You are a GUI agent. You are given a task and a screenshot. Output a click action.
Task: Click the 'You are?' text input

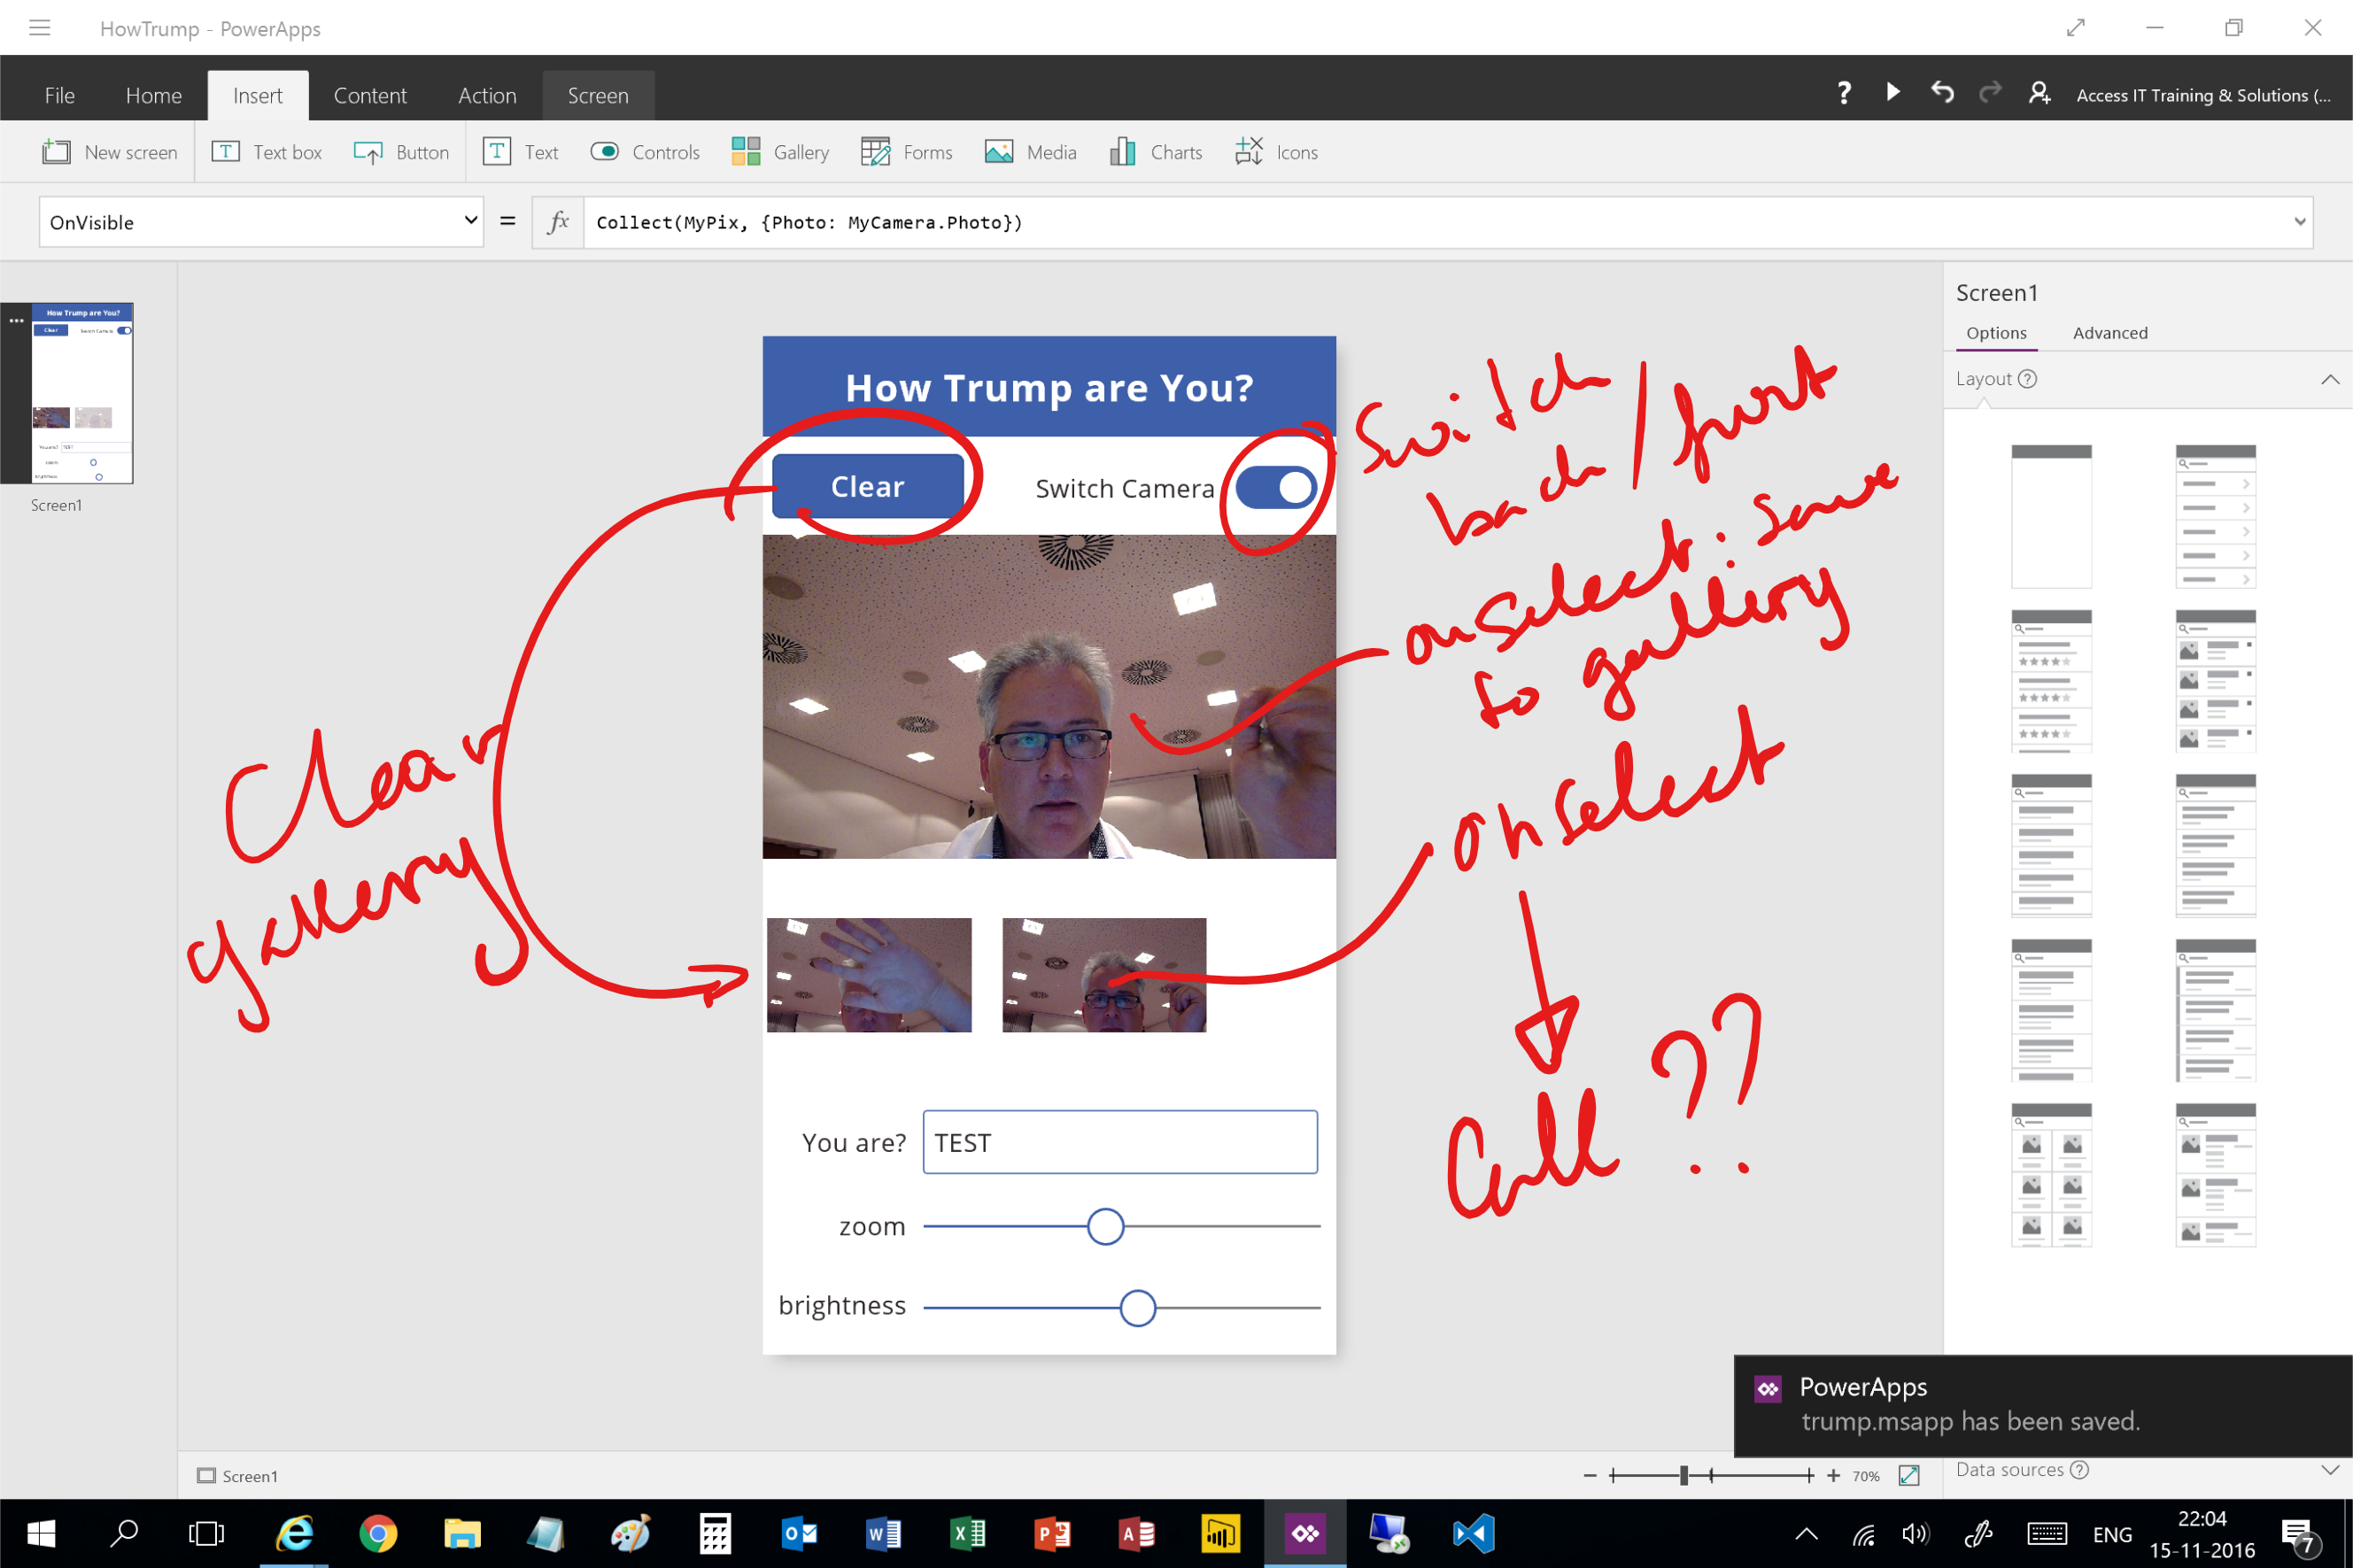pos(1119,1142)
